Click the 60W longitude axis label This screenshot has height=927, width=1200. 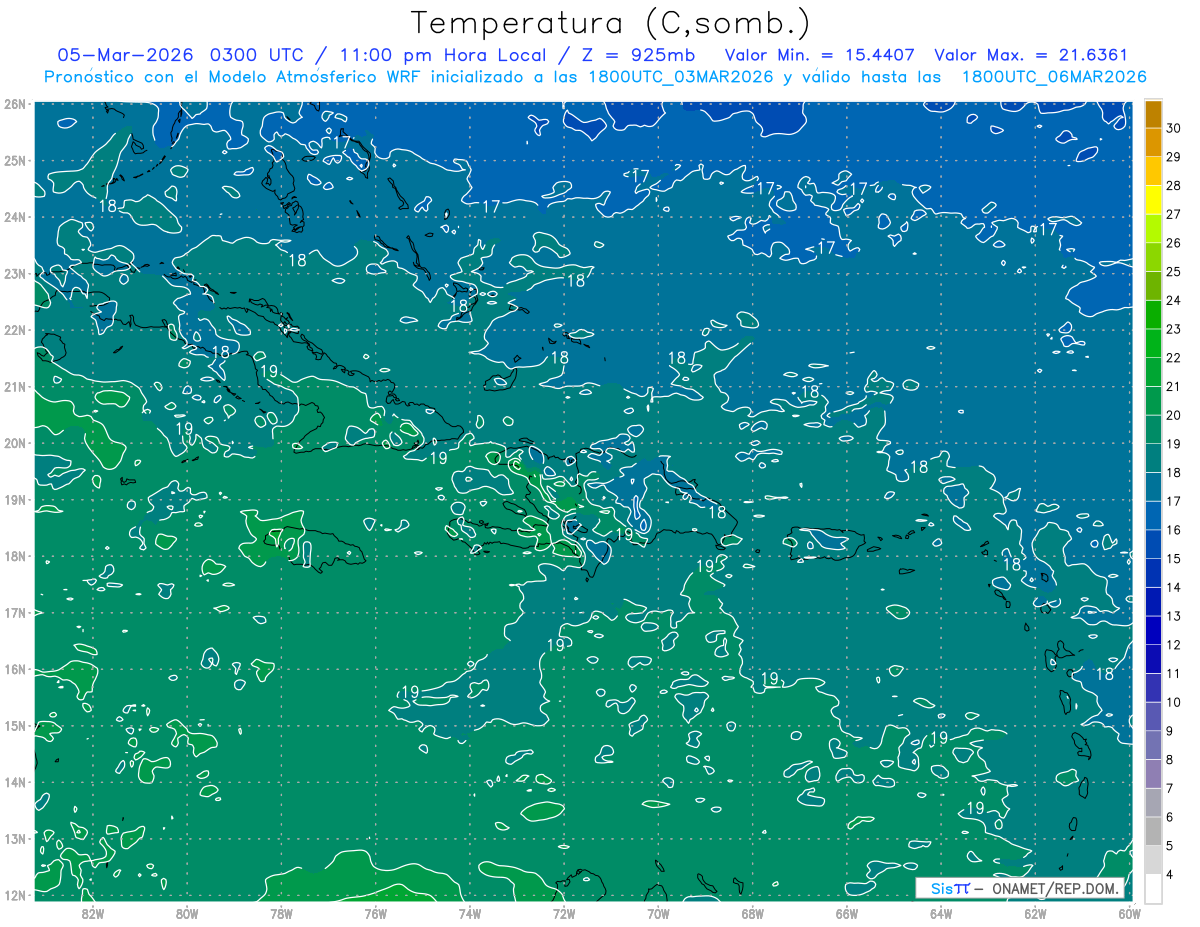point(1130,914)
